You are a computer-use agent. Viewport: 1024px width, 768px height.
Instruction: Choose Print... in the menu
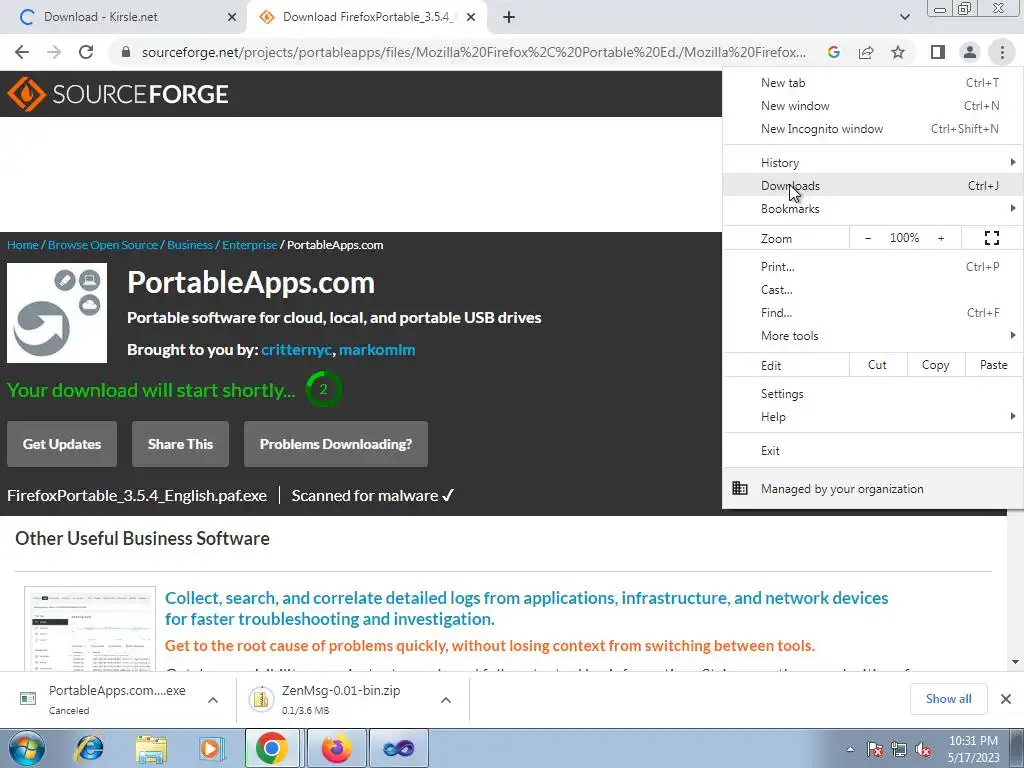point(873,266)
